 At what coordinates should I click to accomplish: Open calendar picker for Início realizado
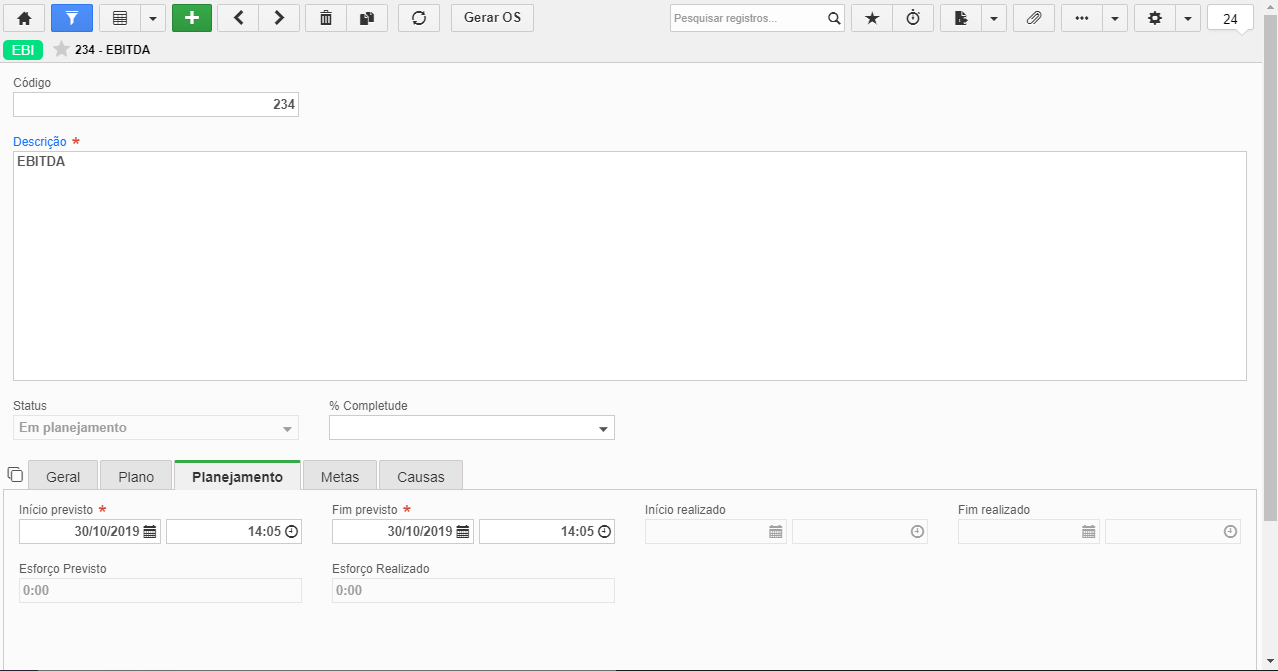coord(776,532)
